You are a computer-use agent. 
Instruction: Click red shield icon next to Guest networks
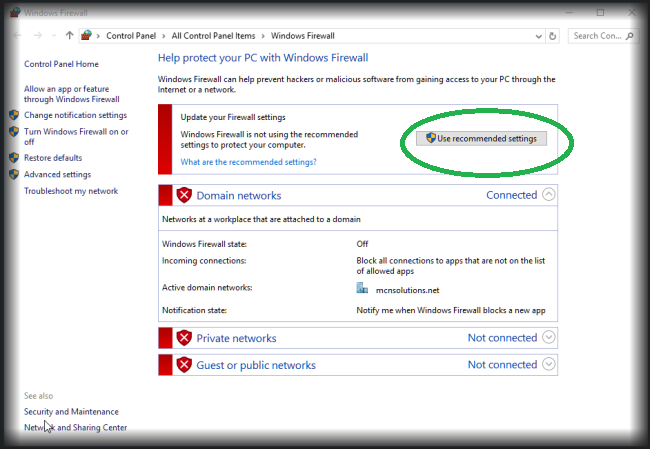pos(184,365)
